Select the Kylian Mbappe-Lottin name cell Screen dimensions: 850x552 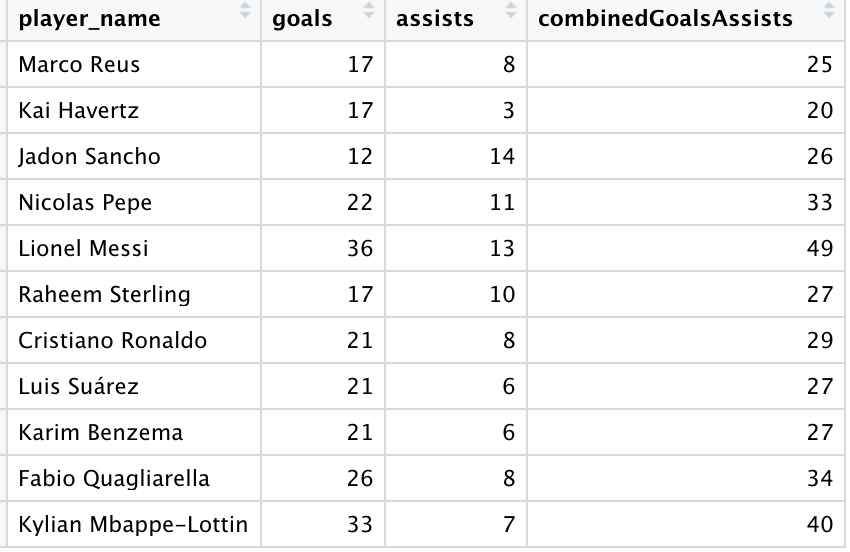pyautogui.click(x=134, y=524)
